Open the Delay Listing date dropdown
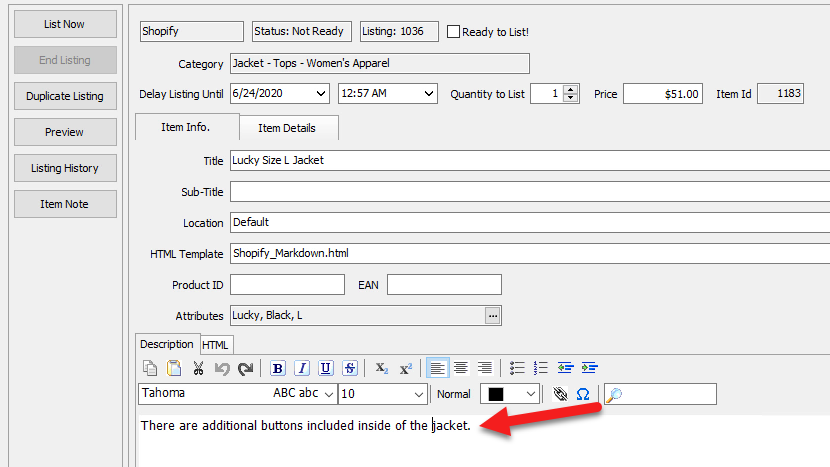Viewport: 830px width, 467px height. click(x=321, y=94)
